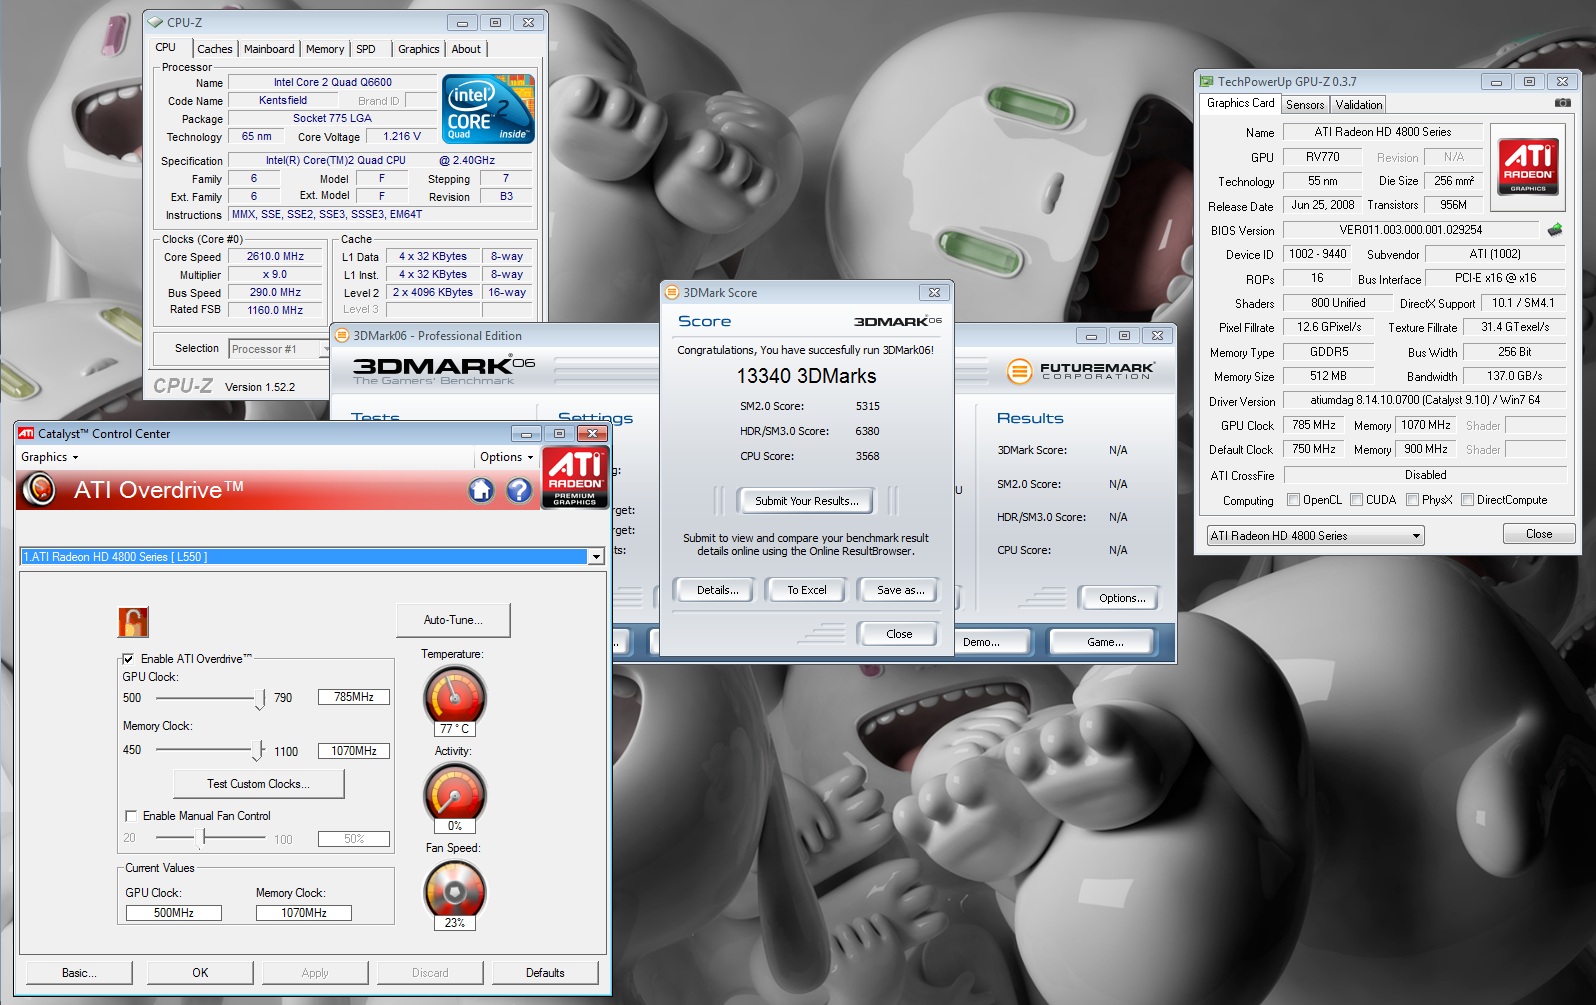Toggle the PhysX checkbox in GPU-Z
This screenshot has width=1596, height=1005.
1412,500
